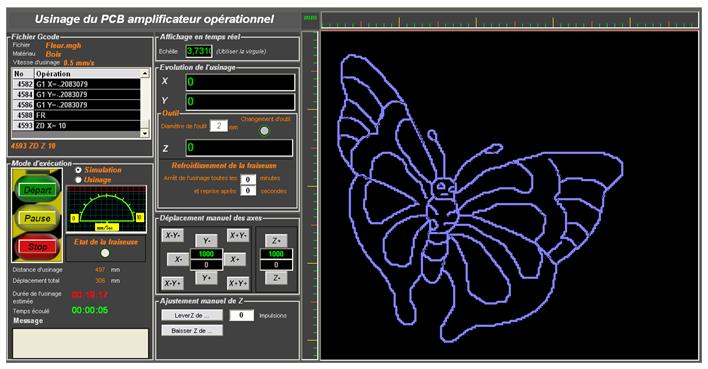Screen dimensions: 708x369
Task: Raise the tool with Z+ button
Action: point(276,241)
